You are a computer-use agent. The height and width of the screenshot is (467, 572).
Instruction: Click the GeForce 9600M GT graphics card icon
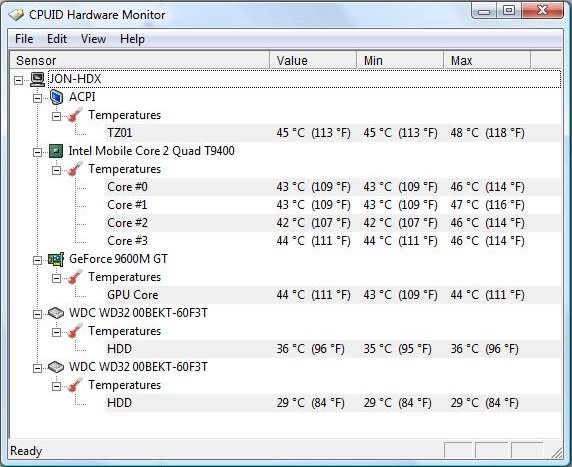click(56, 259)
